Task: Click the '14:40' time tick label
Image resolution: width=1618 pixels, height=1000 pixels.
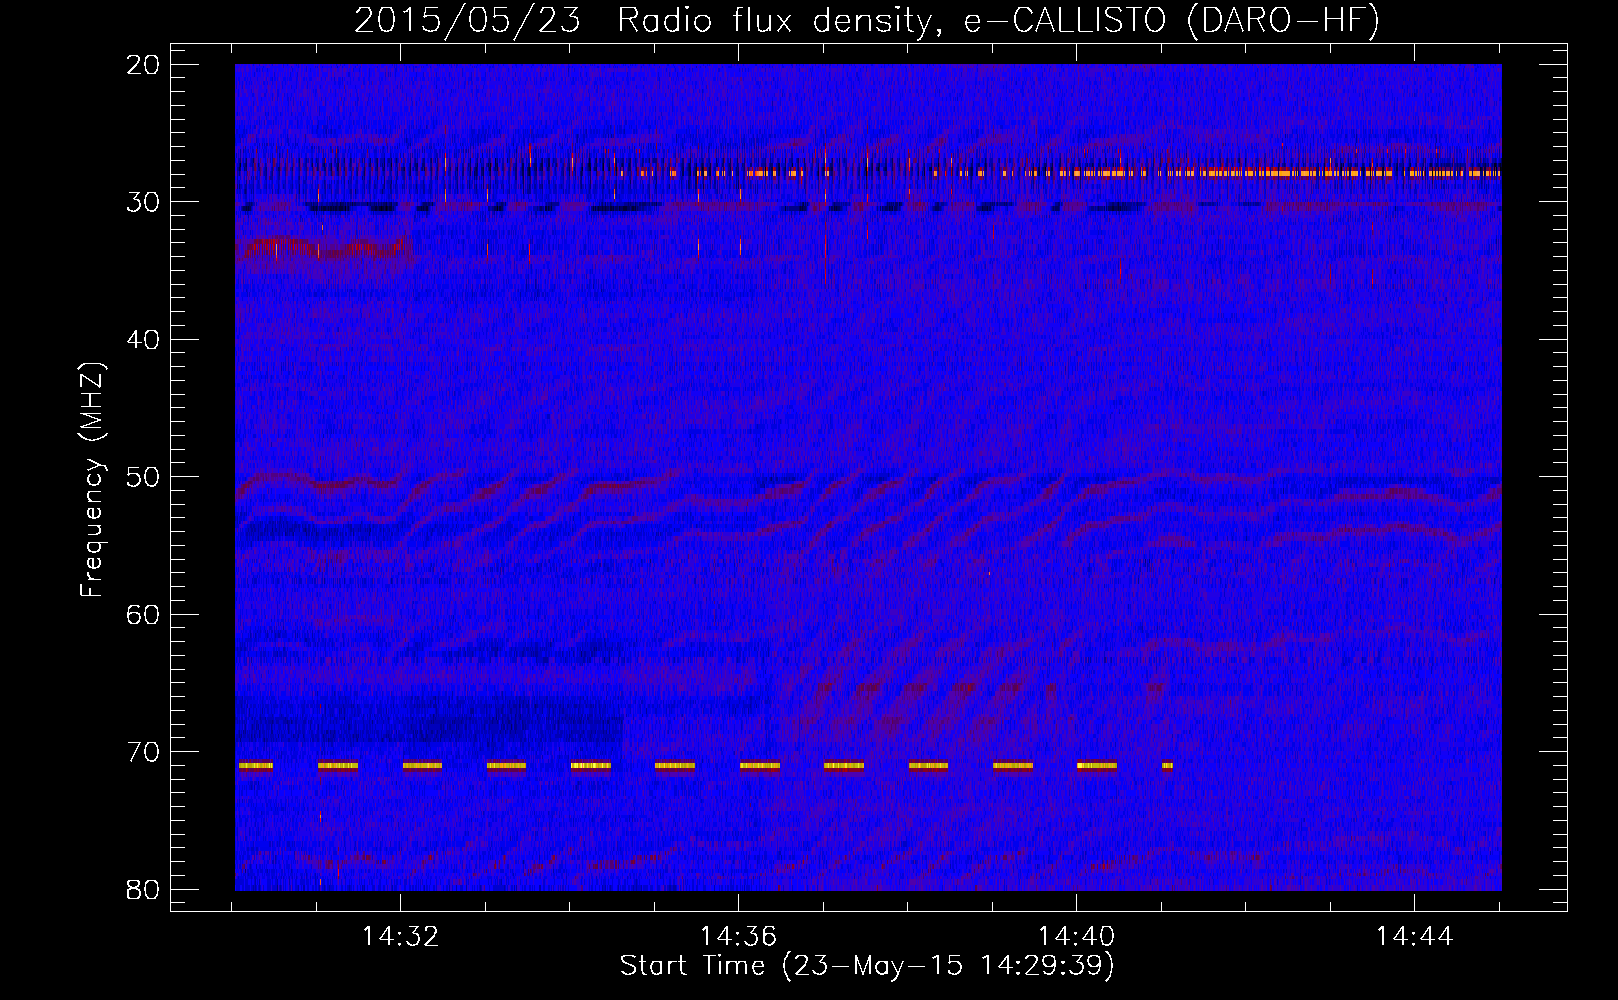Action: 1076,937
